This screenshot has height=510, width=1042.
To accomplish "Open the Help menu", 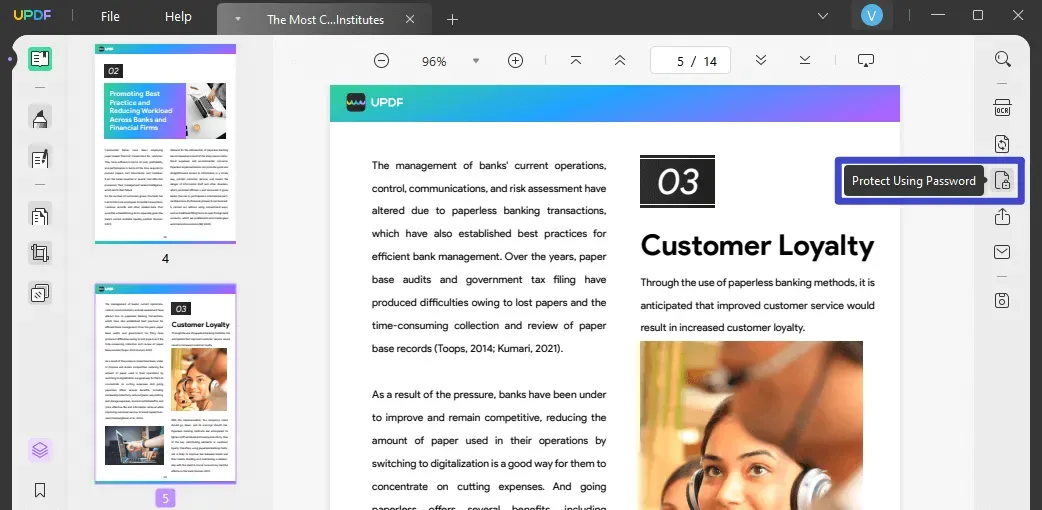I will pyautogui.click(x=178, y=17).
